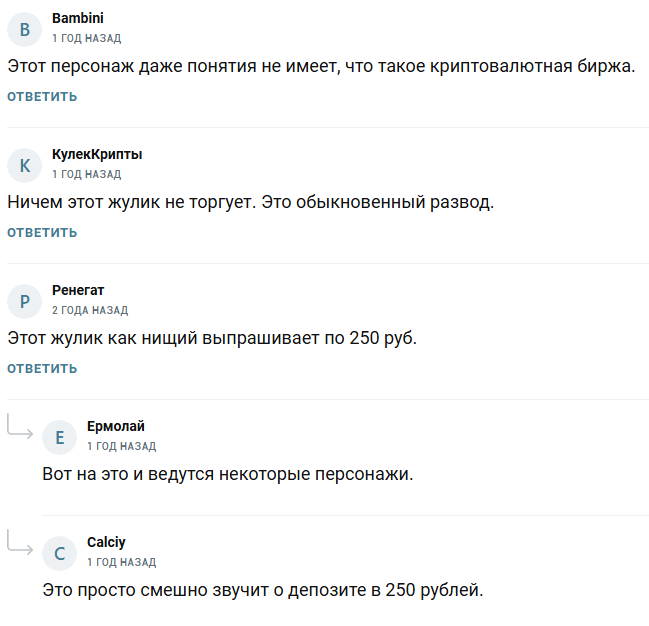
Task: Select Calciy's avatar with letter C
Action: click(60, 553)
